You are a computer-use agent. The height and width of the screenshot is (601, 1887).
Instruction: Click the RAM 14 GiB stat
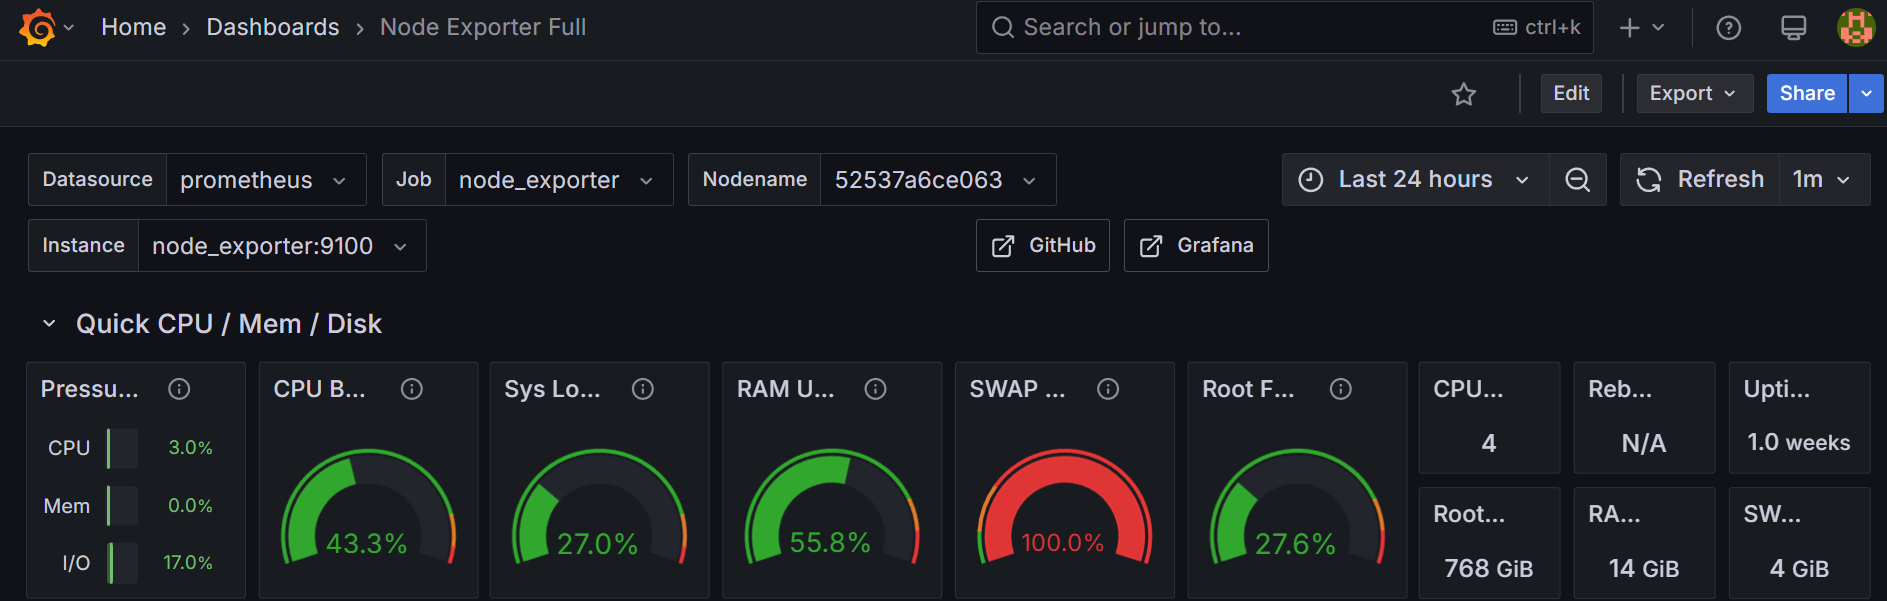click(1644, 568)
